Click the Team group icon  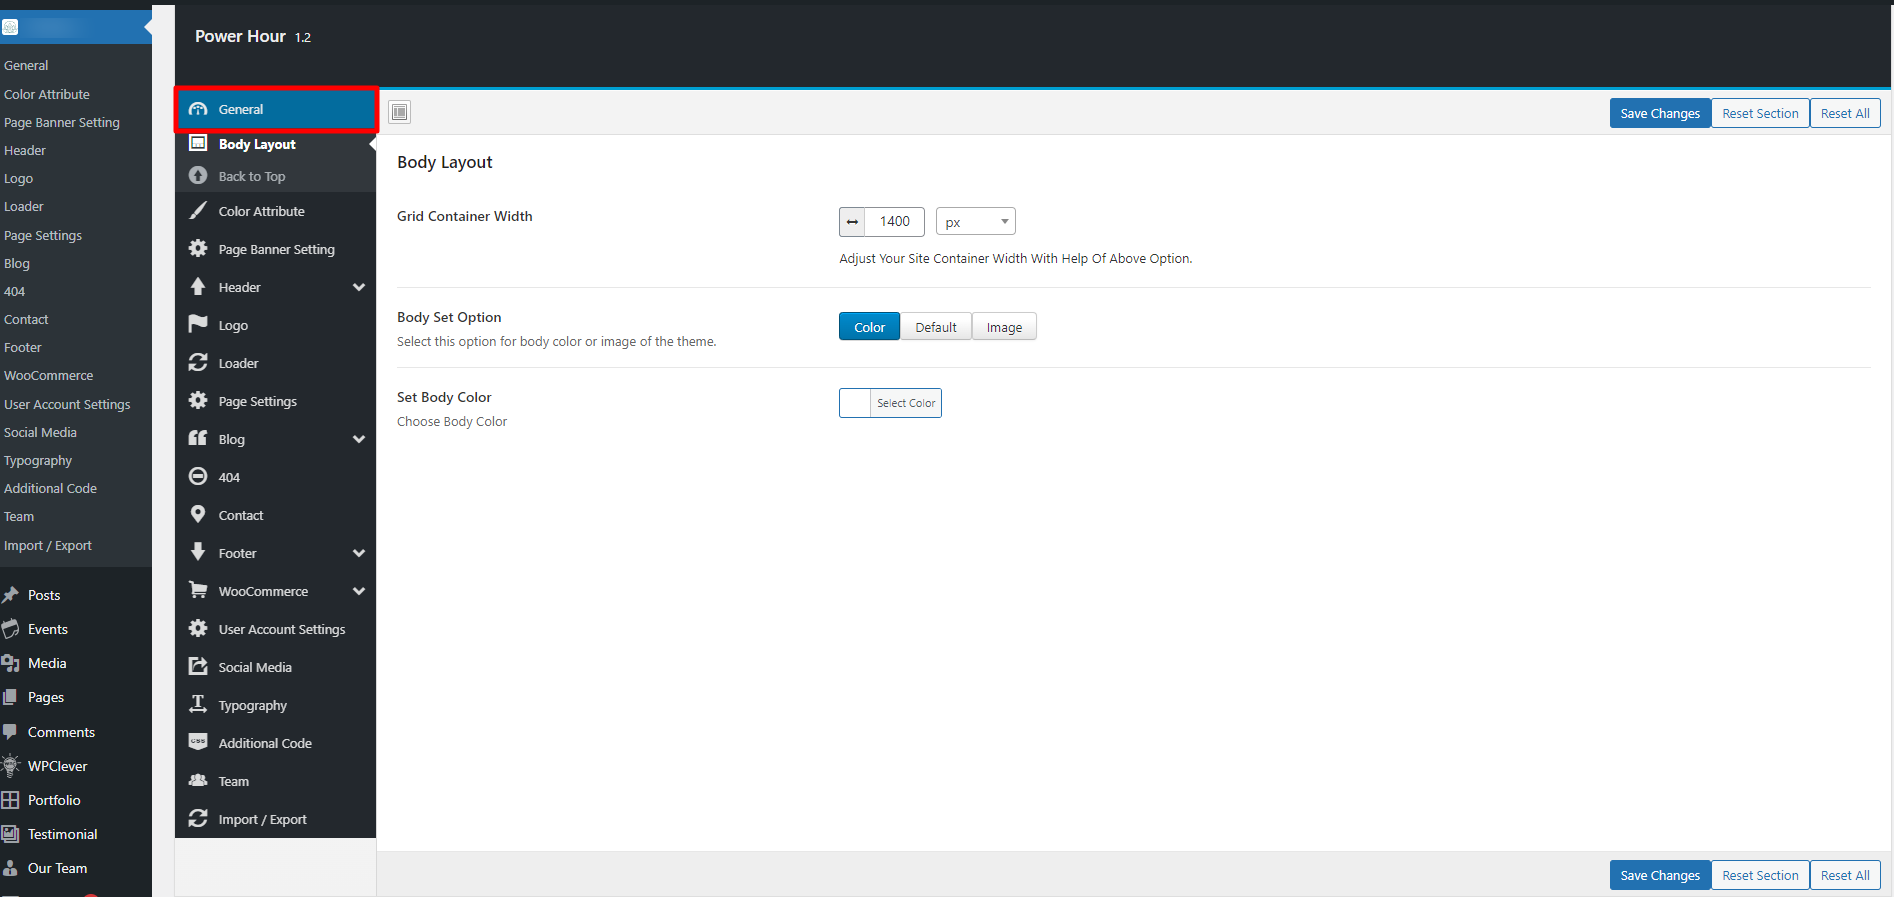pos(198,780)
